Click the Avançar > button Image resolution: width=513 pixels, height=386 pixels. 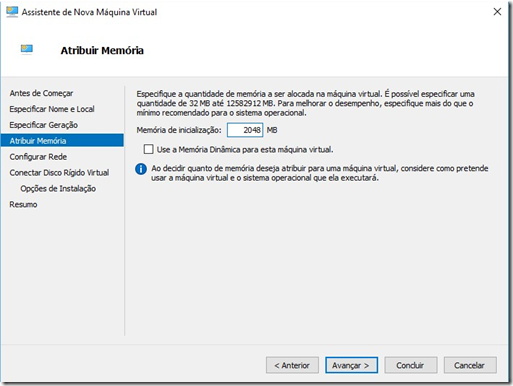click(351, 365)
